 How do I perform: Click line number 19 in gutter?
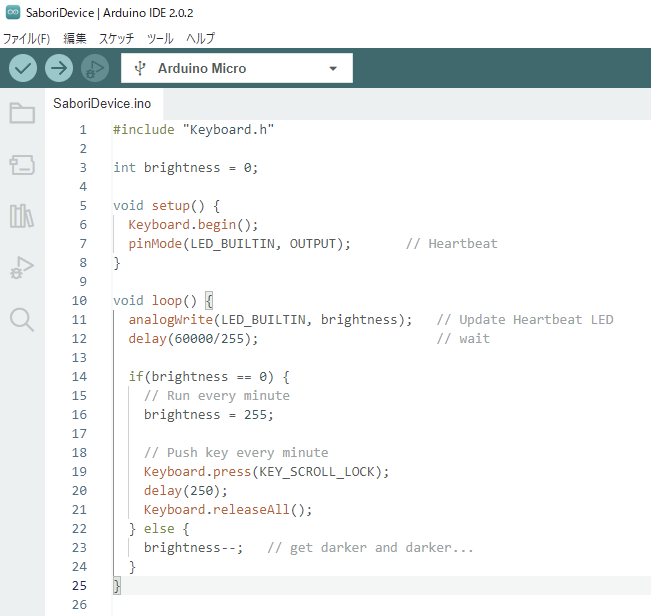click(79, 472)
